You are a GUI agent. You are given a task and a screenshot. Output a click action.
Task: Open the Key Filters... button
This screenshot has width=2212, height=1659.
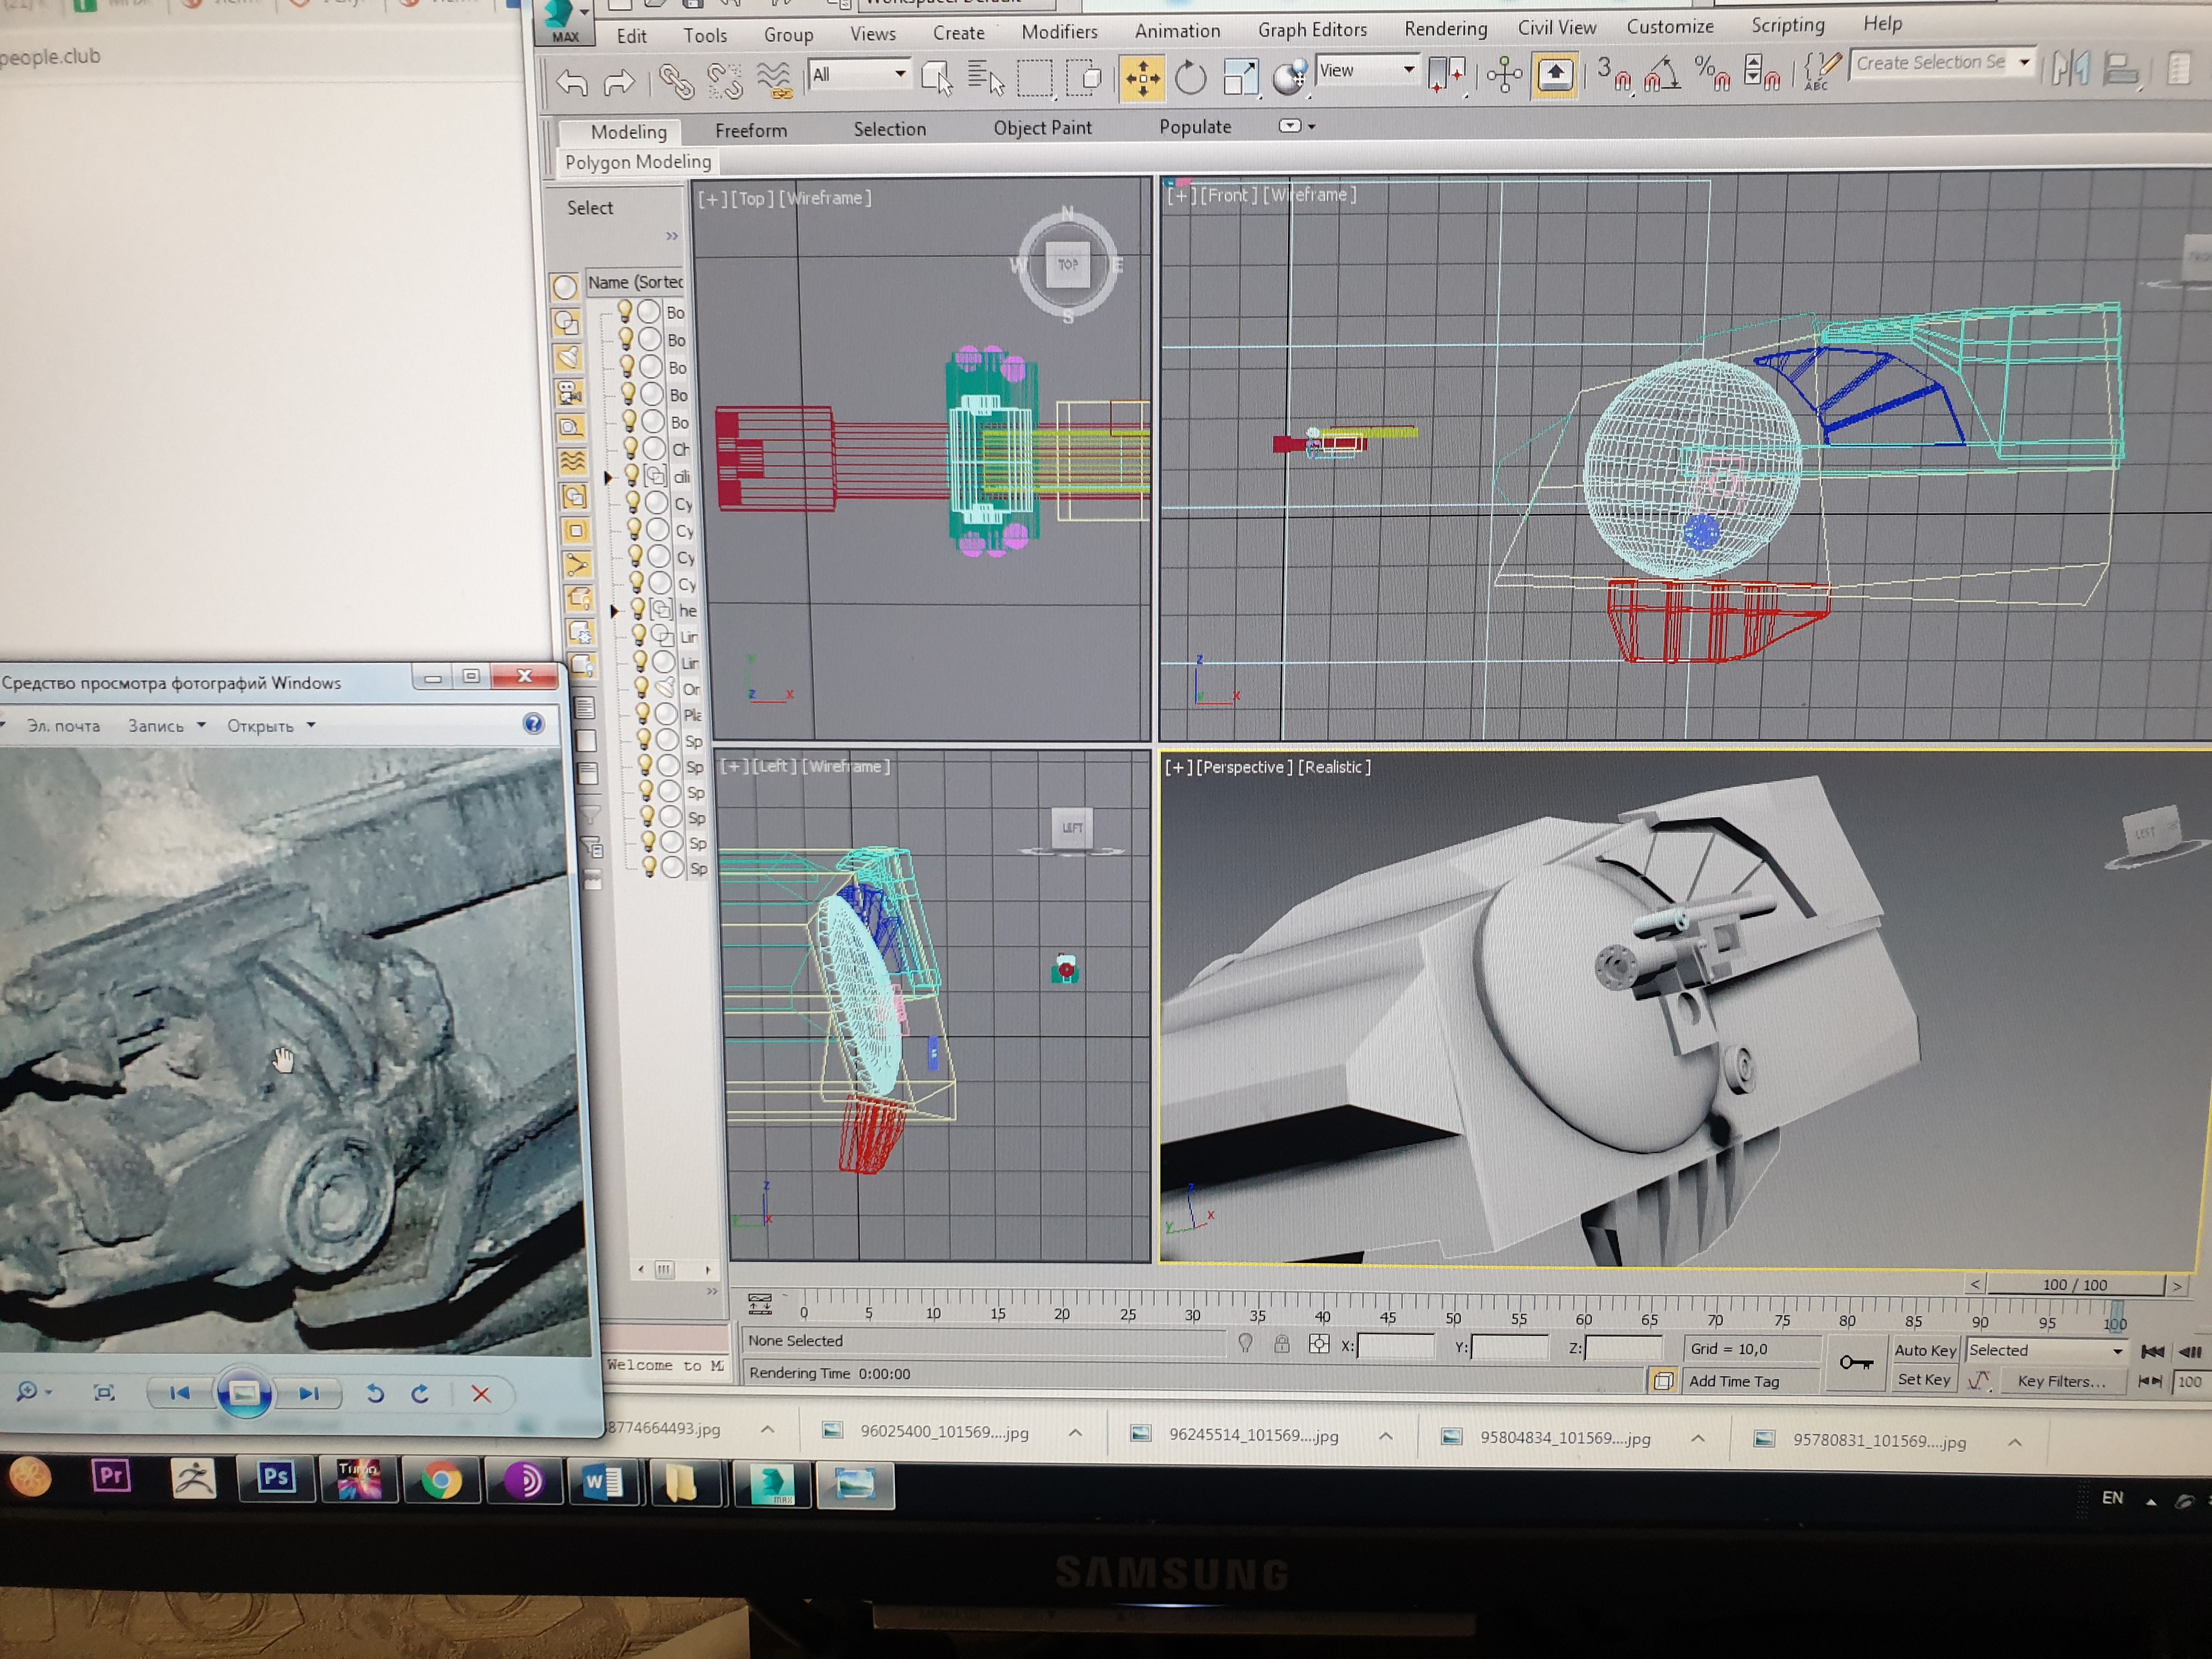(2062, 1381)
